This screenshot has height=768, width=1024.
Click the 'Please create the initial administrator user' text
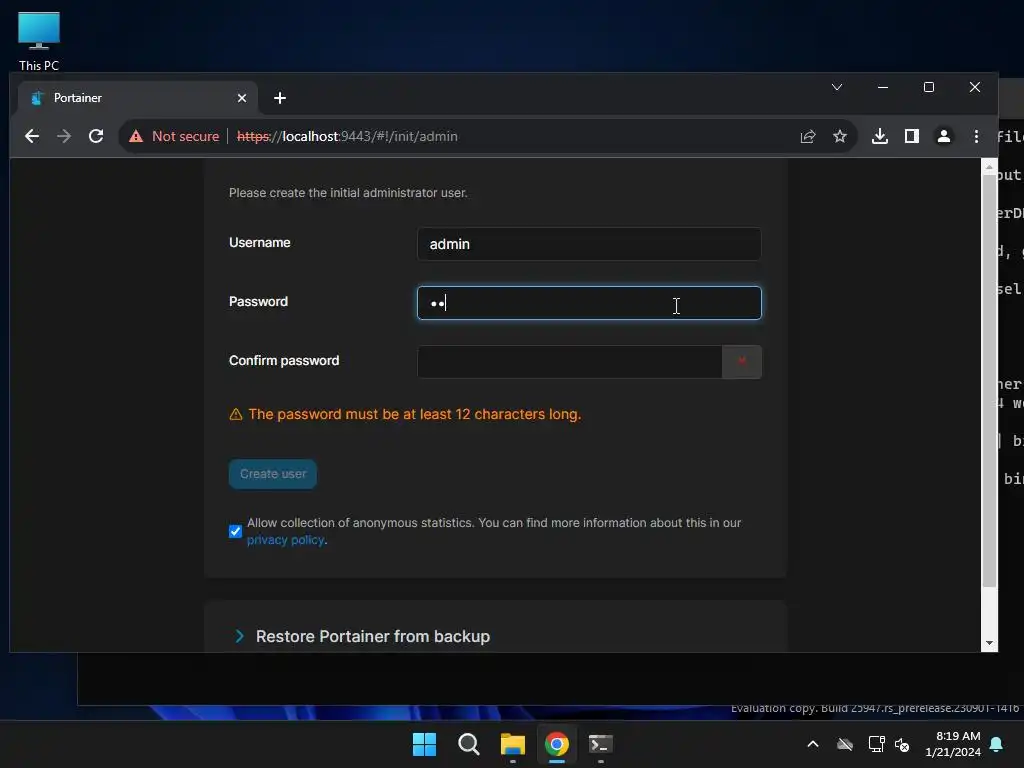(x=348, y=193)
